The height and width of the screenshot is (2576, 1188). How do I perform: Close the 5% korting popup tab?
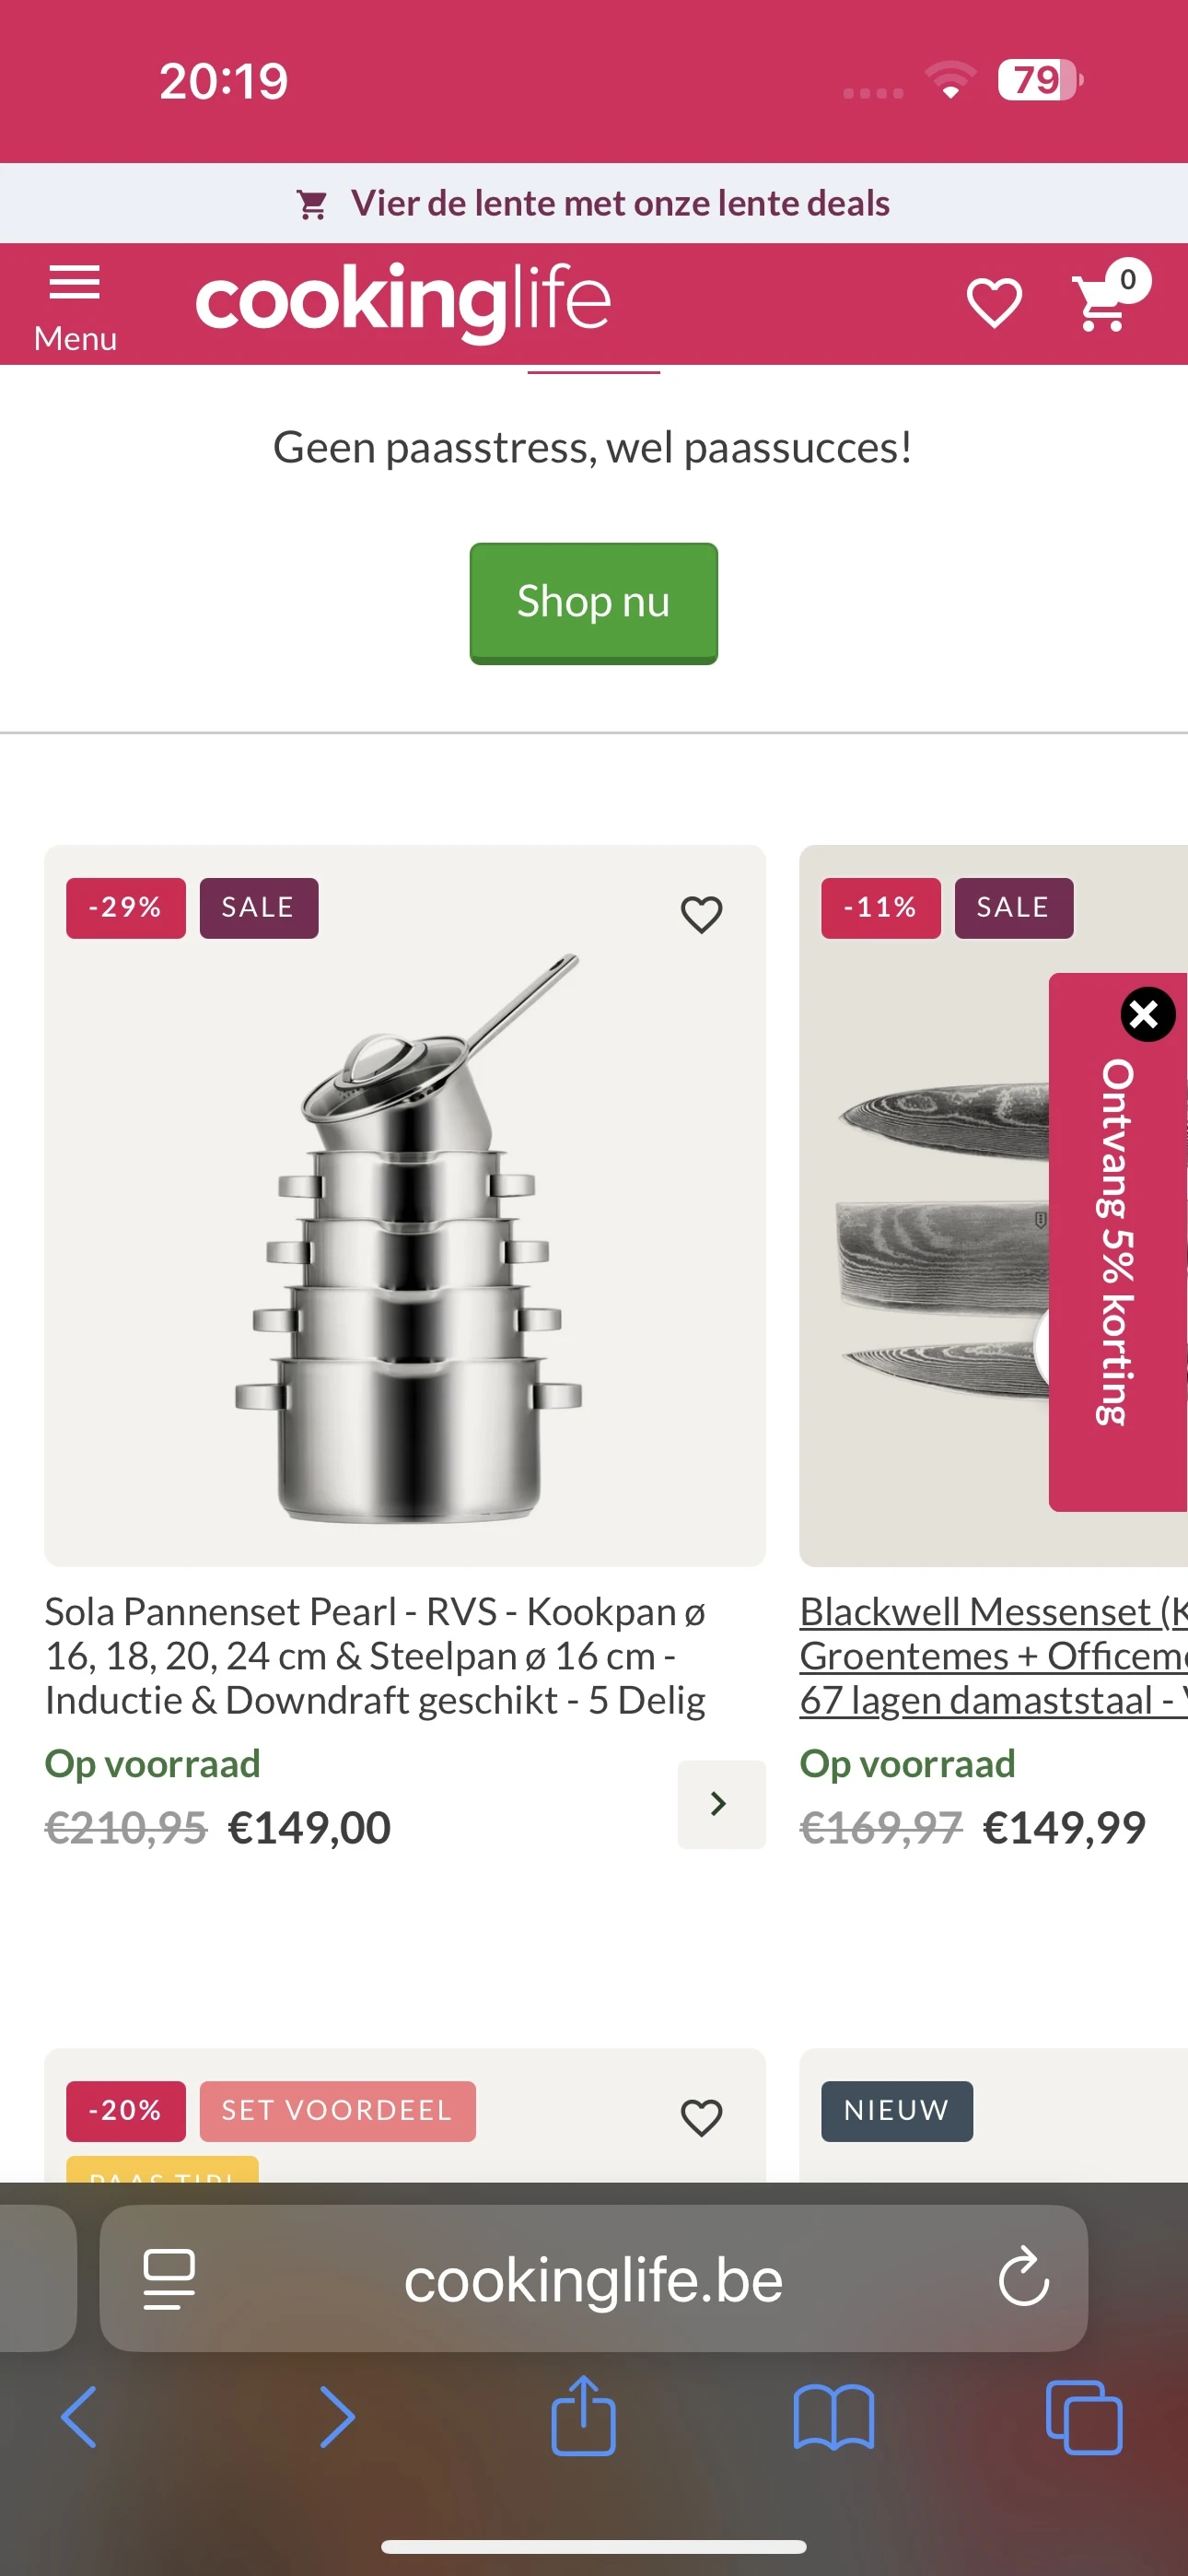tap(1146, 1014)
